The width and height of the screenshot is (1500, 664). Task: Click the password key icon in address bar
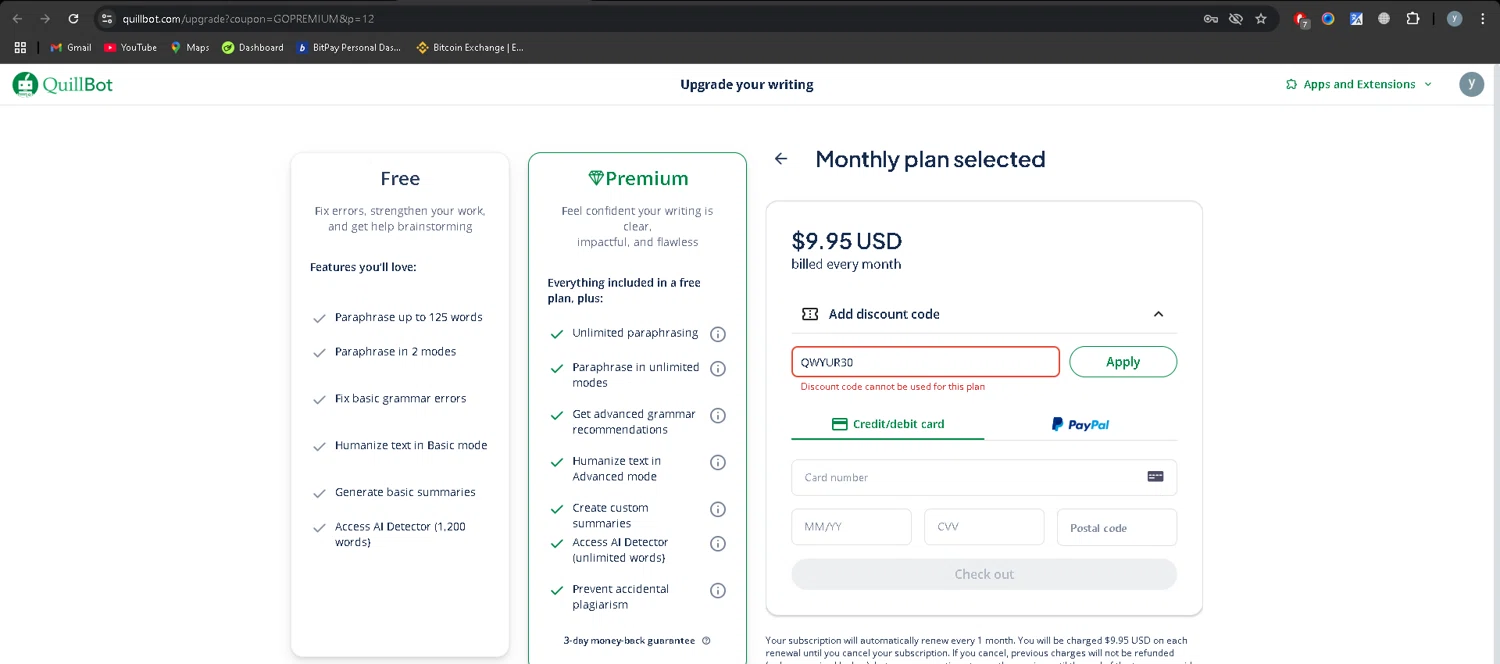pos(1210,18)
